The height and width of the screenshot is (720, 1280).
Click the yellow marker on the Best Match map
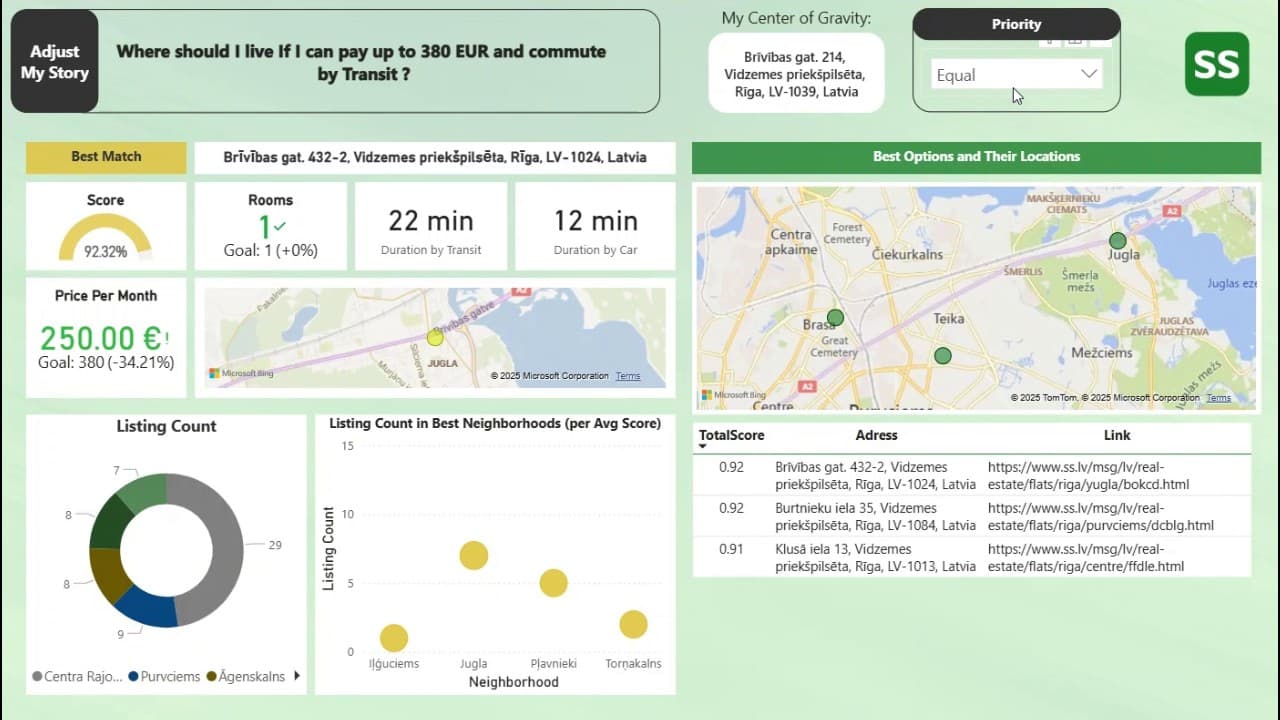click(x=434, y=337)
